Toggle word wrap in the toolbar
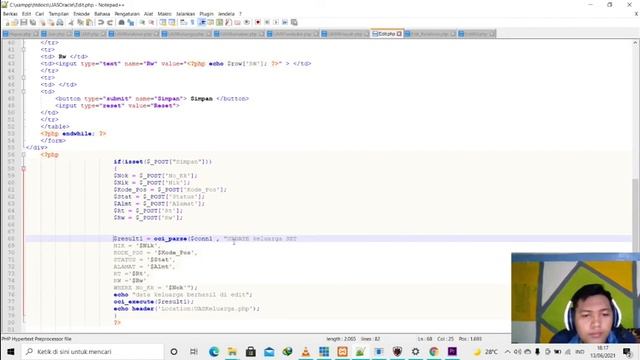Image resolution: width=640 pixels, height=360 pixels. pos(184,22)
